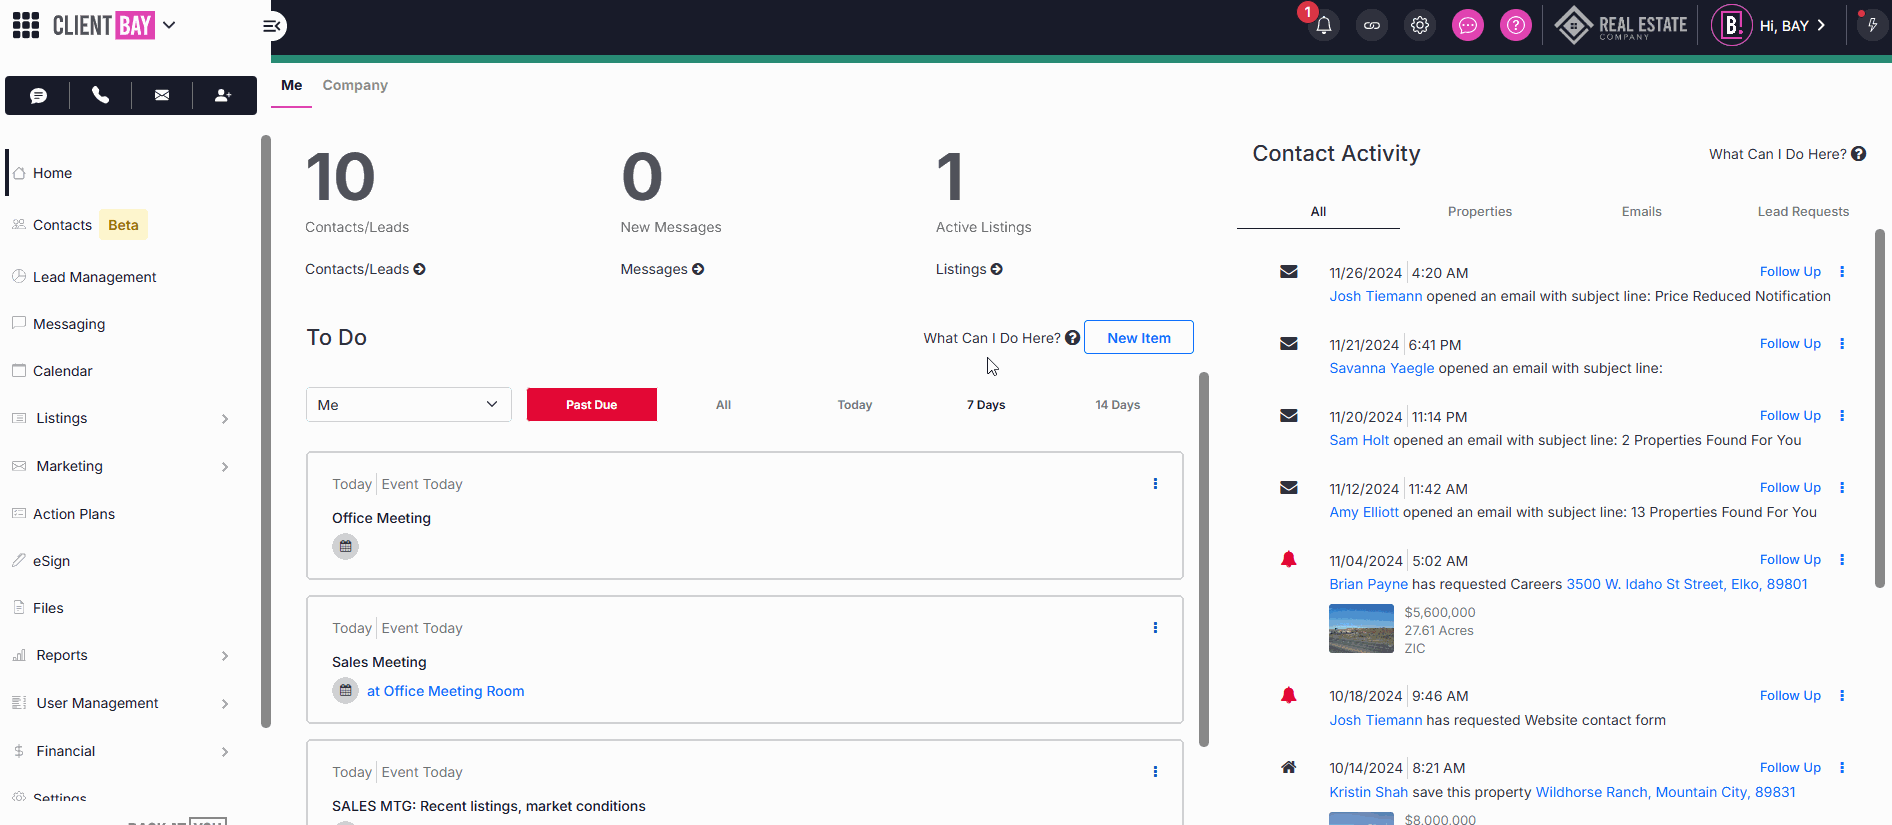Open the at Office Meeting Room link
1892x825 pixels.
coord(445,691)
